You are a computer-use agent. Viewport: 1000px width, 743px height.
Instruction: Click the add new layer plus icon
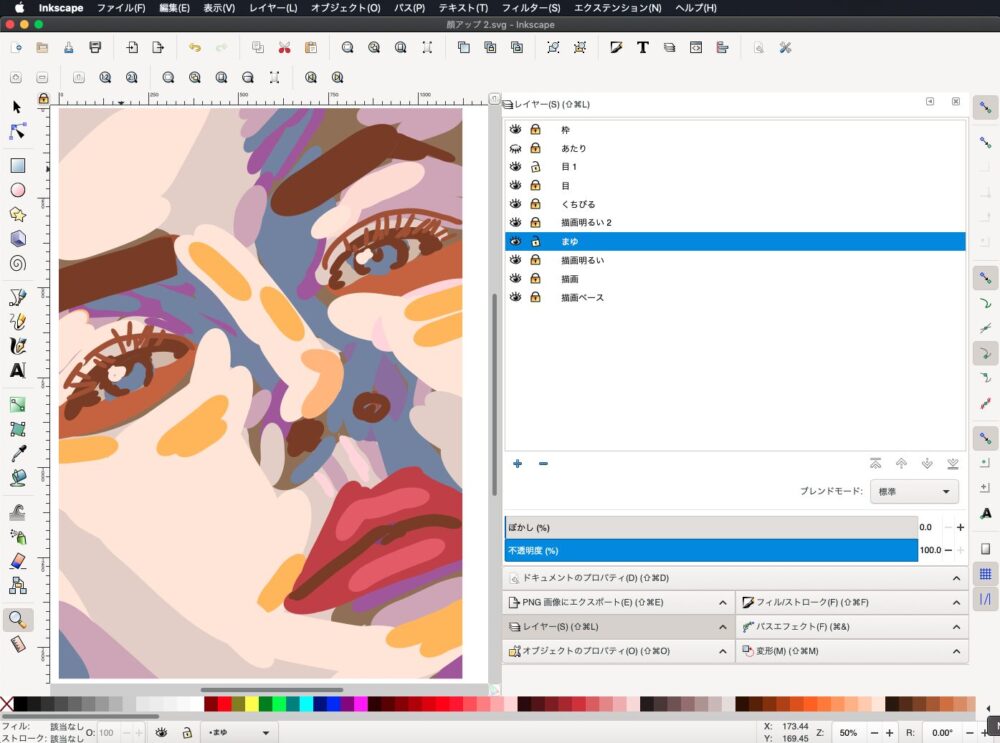[517, 463]
